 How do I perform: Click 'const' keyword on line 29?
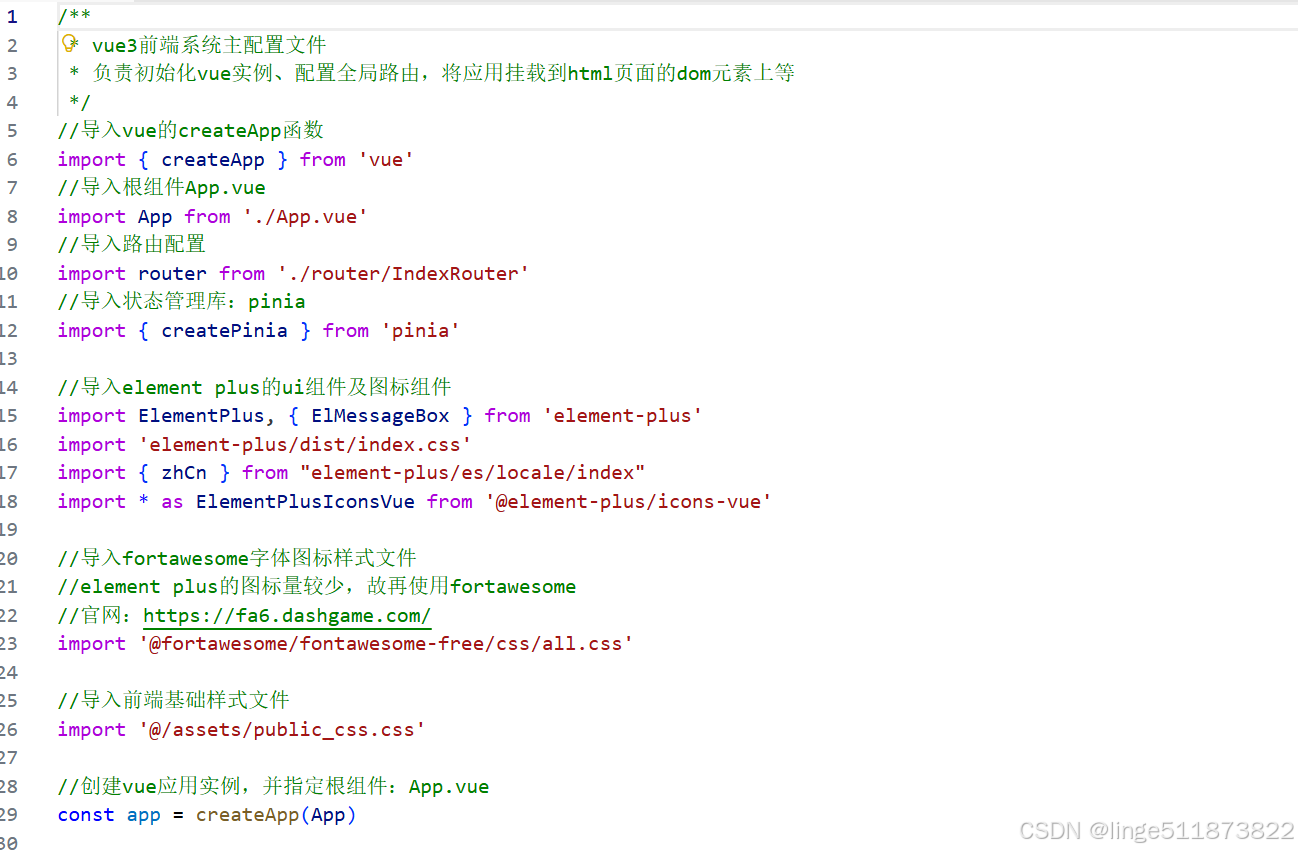tap(86, 814)
